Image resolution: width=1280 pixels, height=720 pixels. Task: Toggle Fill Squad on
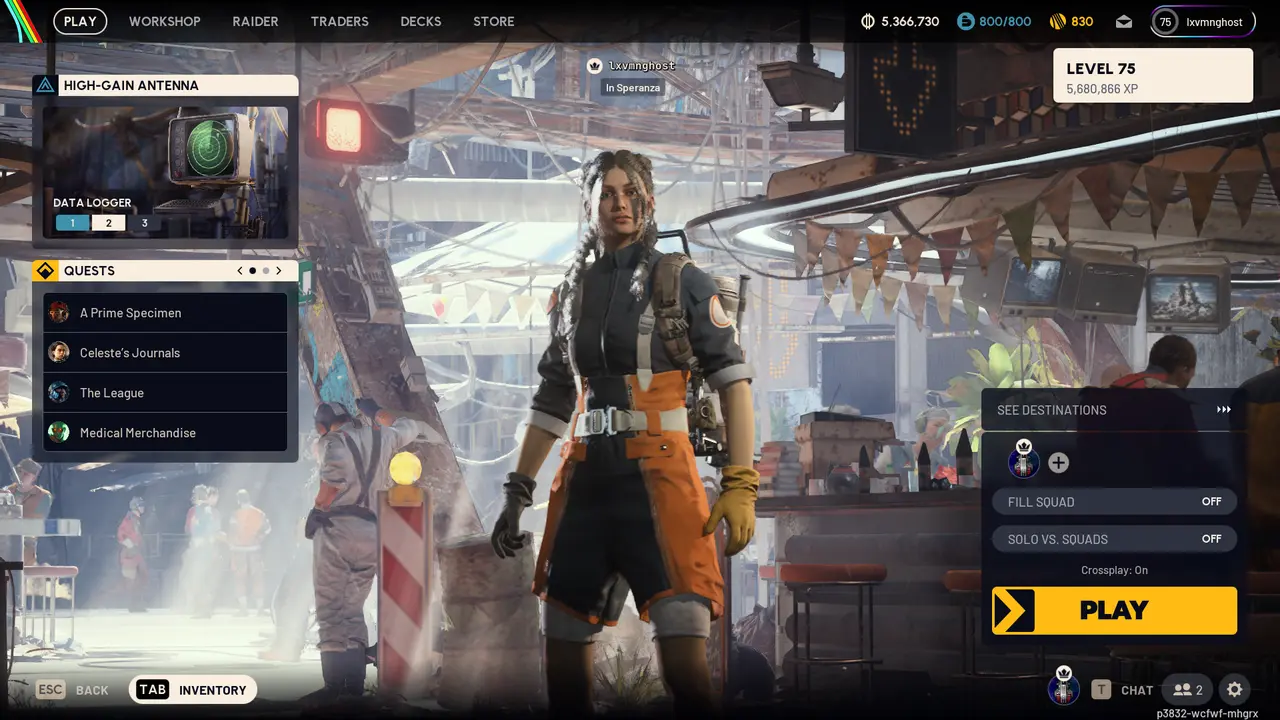[x=1114, y=502]
